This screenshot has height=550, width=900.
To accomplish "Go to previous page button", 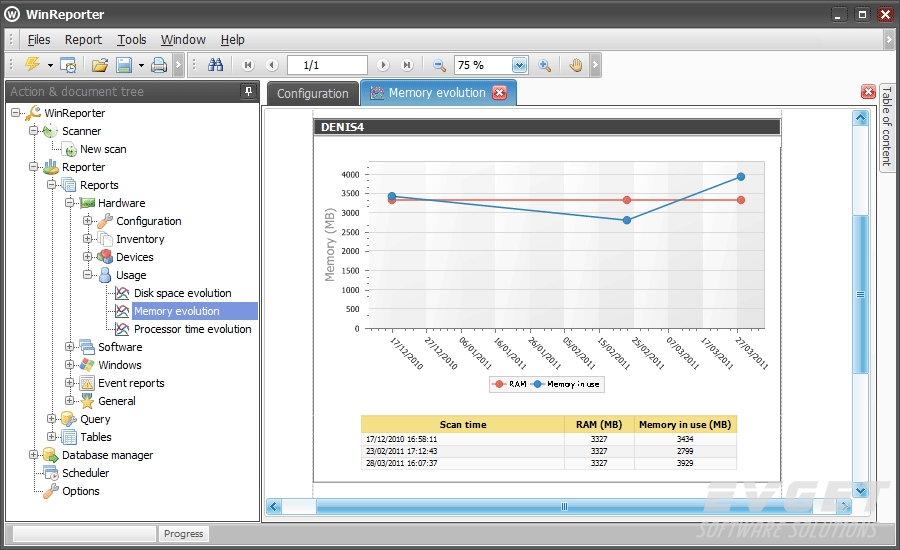I will pyautogui.click(x=272, y=65).
